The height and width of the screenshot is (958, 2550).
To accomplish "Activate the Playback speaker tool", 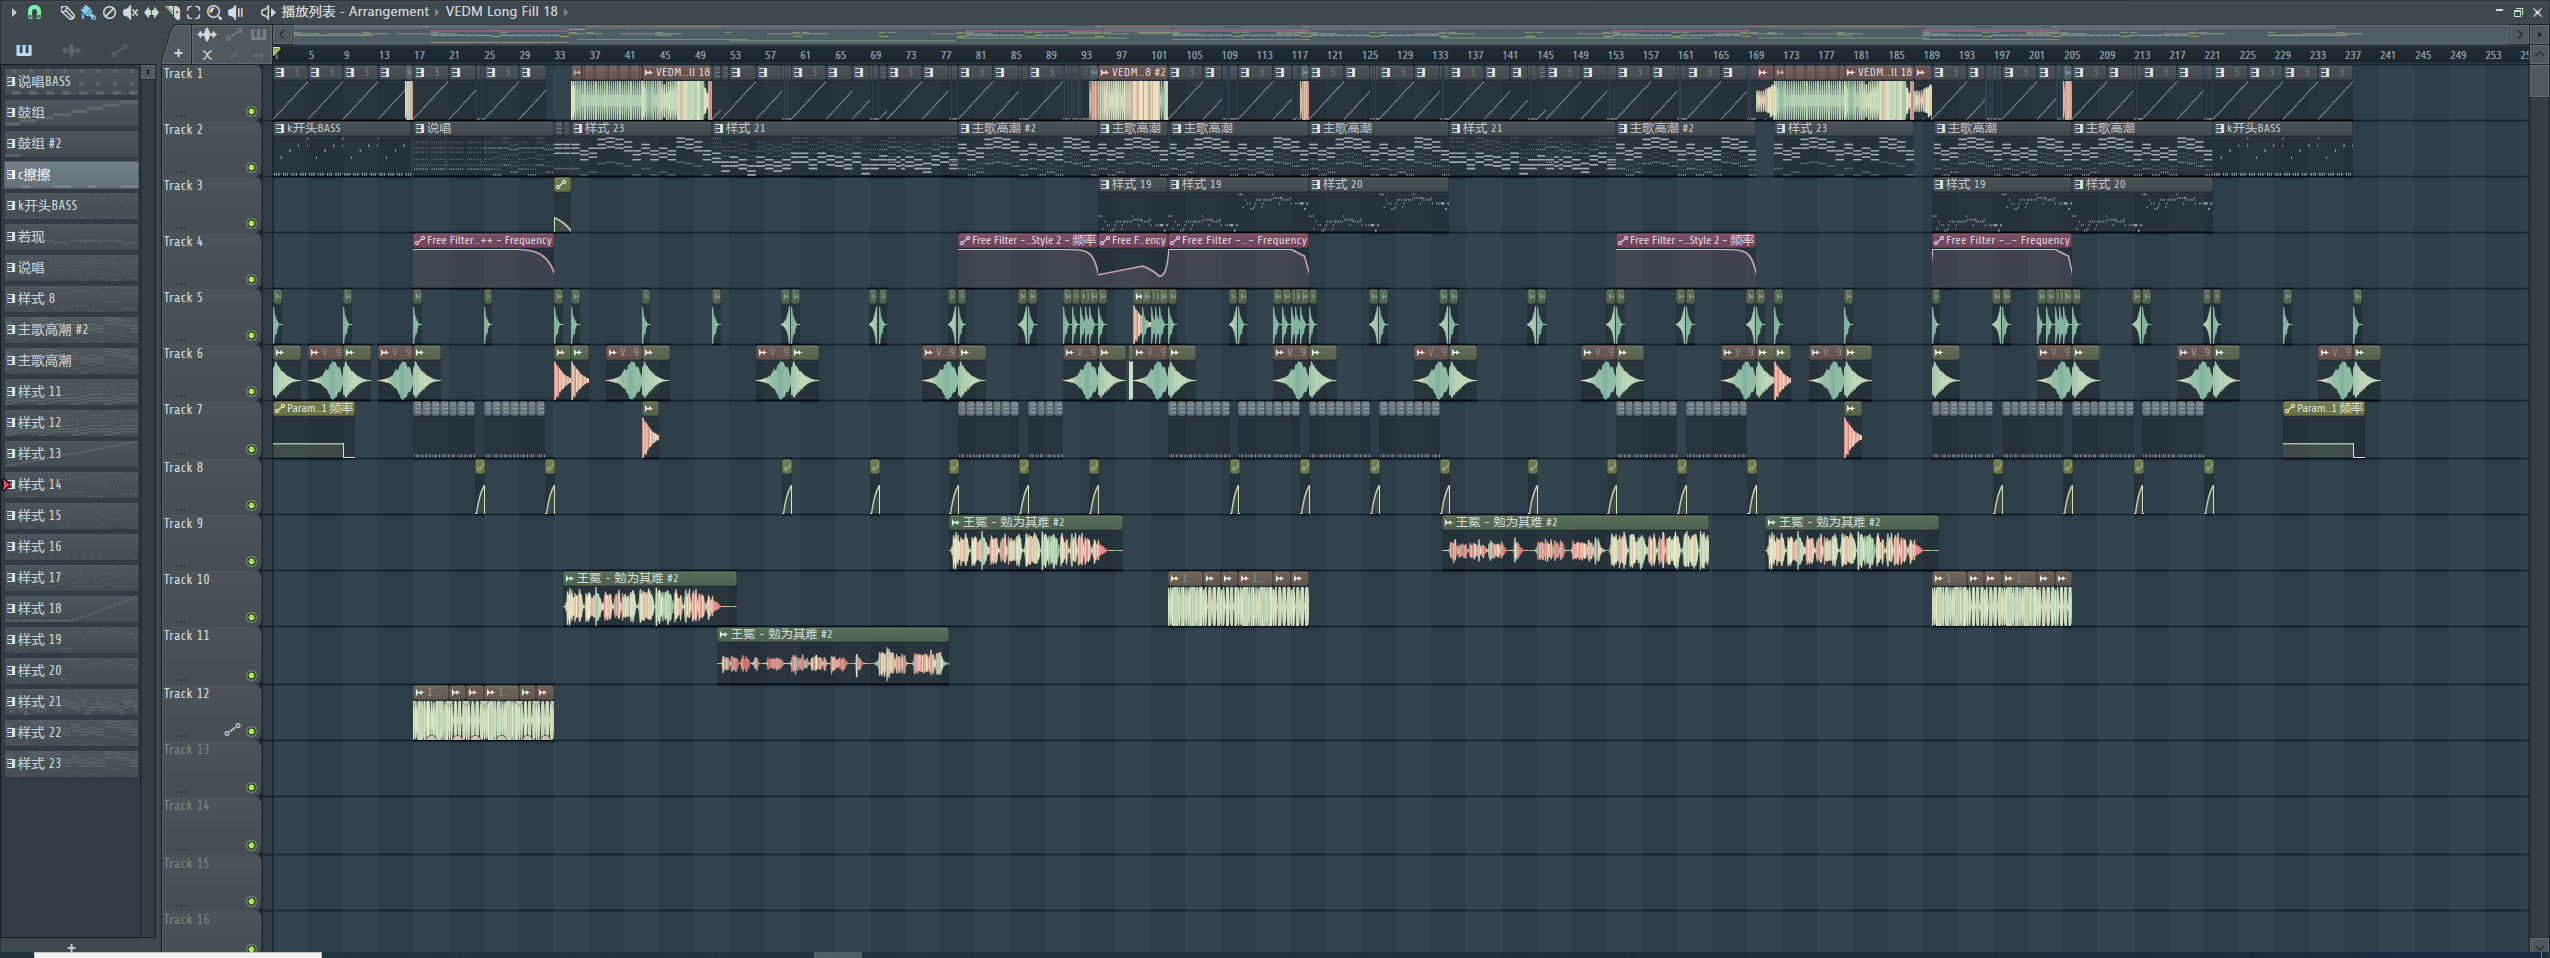I will (x=236, y=12).
